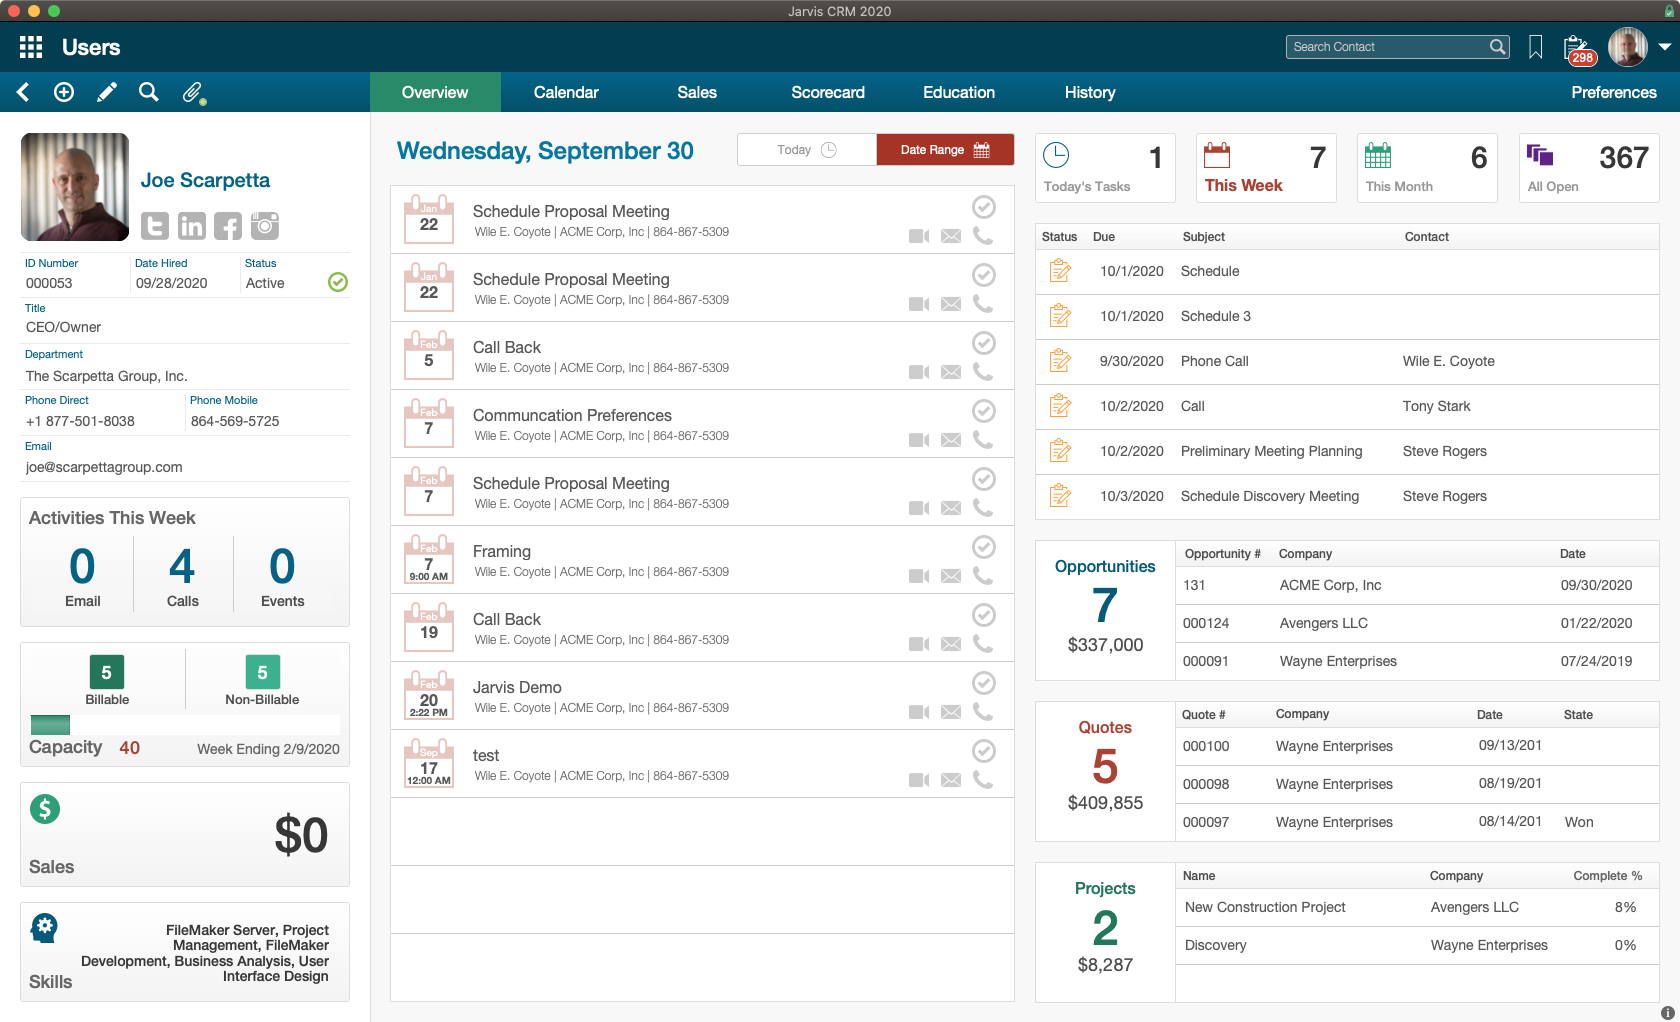Image resolution: width=1680 pixels, height=1022 pixels.
Task: Switch to the Overview tab
Action: (x=435, y=92)
